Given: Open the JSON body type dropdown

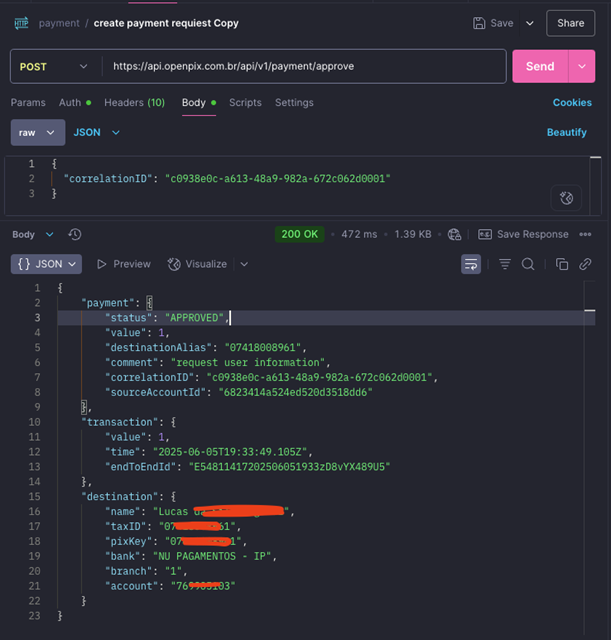Looking at the screenshot, I should pyautogui.click(x=97, y=132).
